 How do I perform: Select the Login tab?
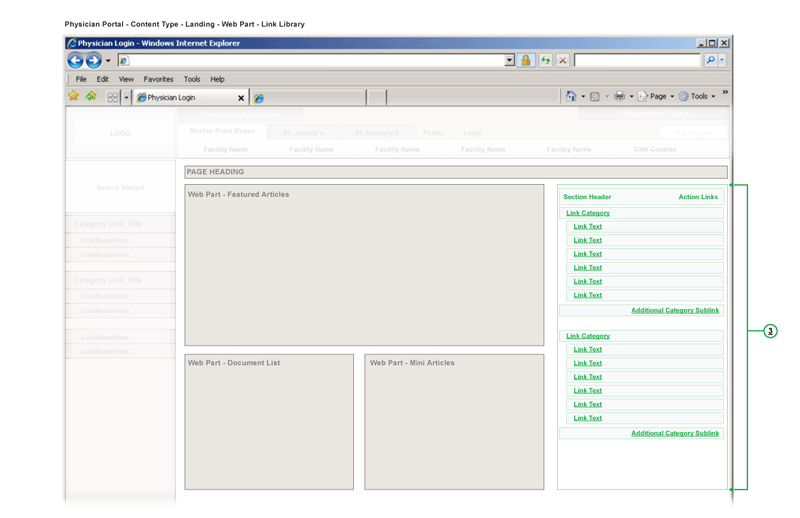[472, 133]
